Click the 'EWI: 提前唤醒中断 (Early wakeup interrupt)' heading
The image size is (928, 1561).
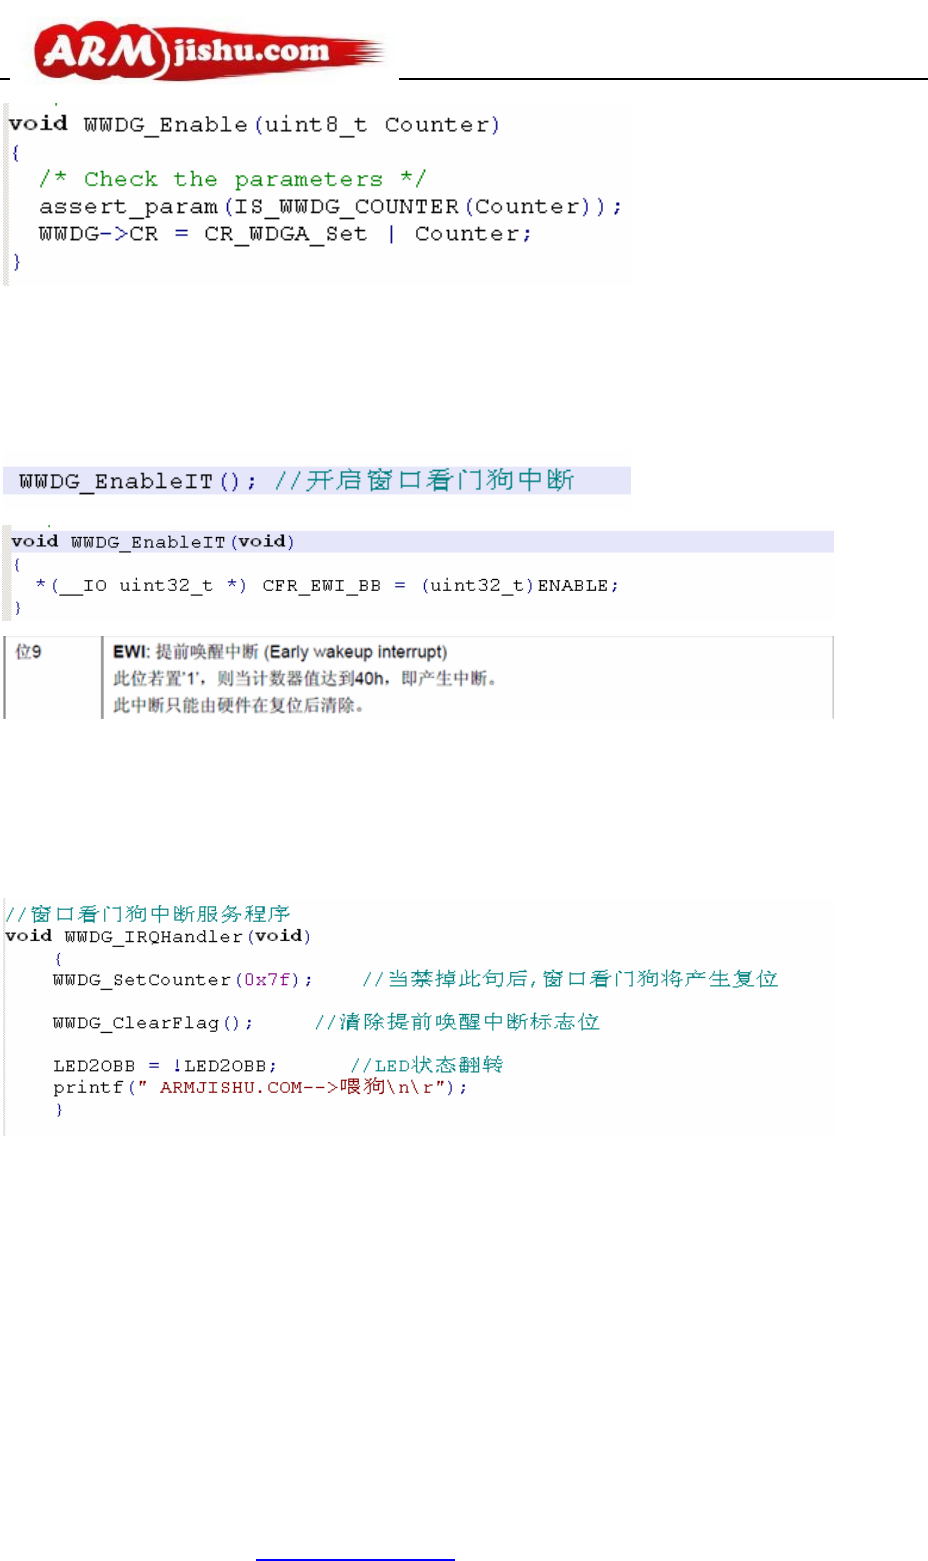[280, 652]
